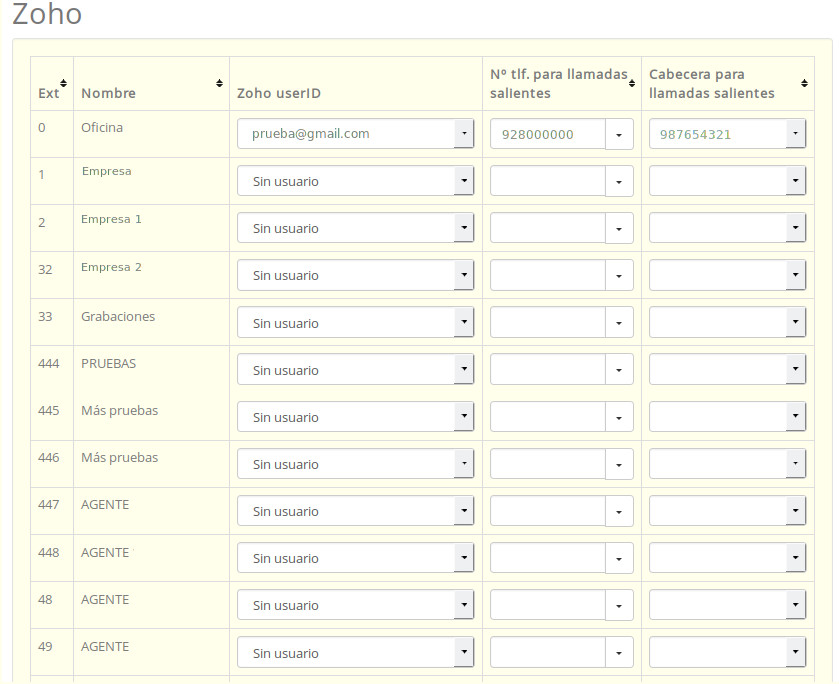The width and height of the screenshot is (839, 684).
Task: Open the user dropdown for AGENTE extension 48
Action: pos(463,604)
